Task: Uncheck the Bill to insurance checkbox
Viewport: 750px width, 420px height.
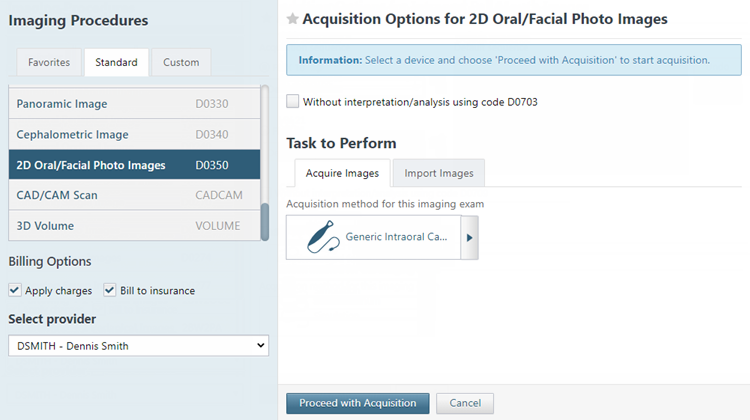Action: [110, 291]
